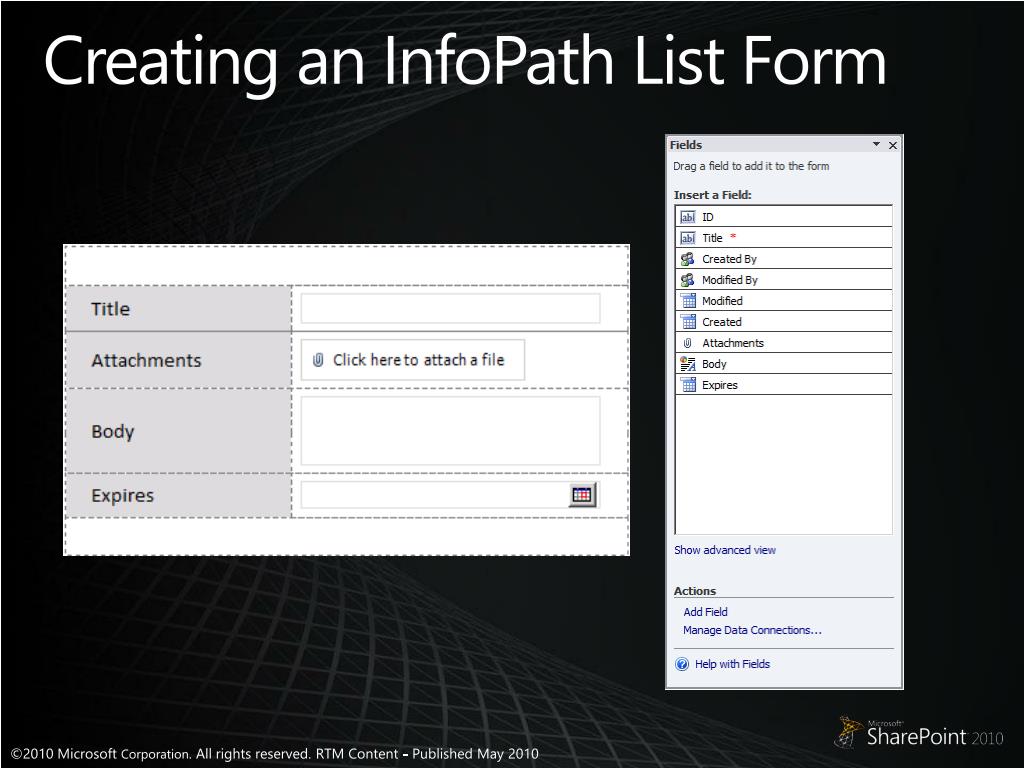Select the Body field in Fields pane
This screenshot has width=1024, height=768.
[x=784, y=364]
